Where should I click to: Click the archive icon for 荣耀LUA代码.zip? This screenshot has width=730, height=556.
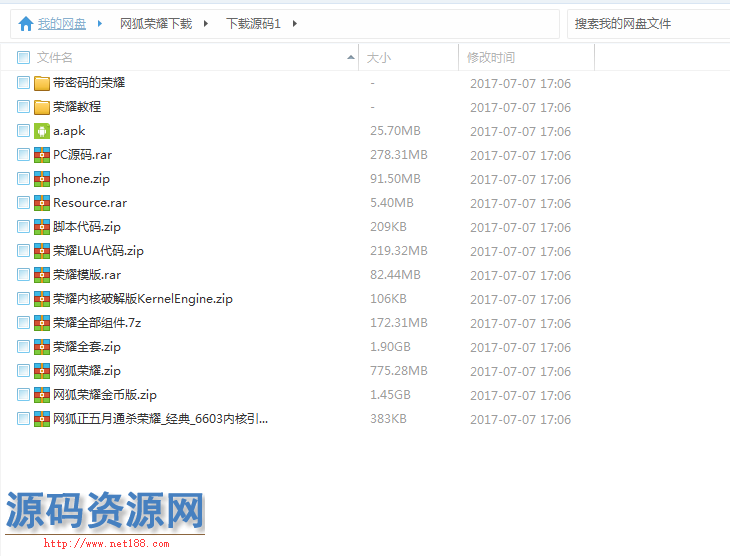click(x=42, y=251)
